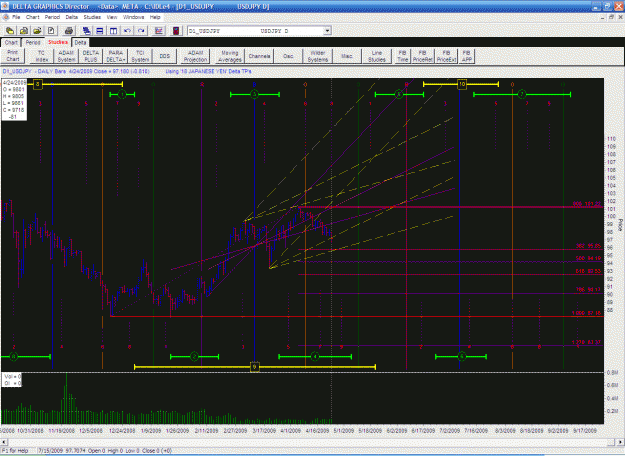This screenshot has height=456, width=625.
Task: Open the File menu
Action: pyautogui.click(x=16, y=17)
